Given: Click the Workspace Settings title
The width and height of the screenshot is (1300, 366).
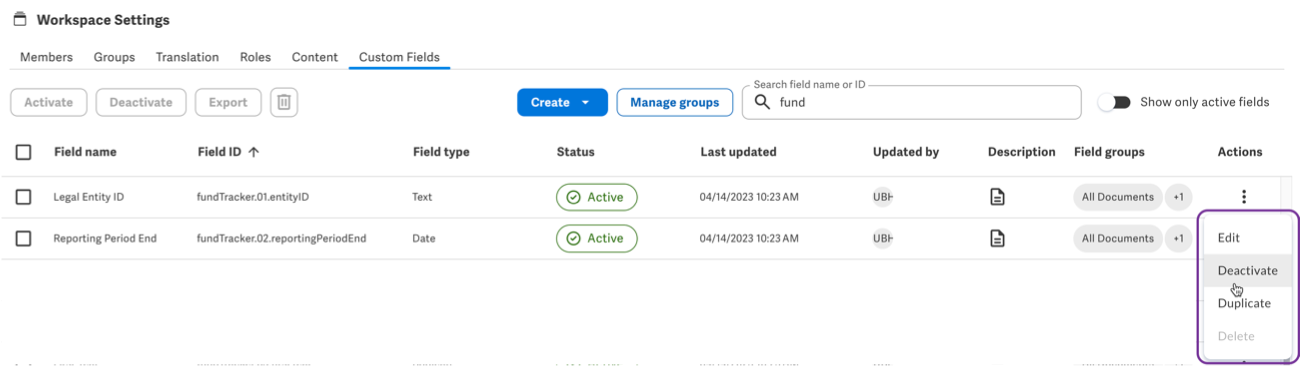Looking at the screenshot, I should 103,20.
